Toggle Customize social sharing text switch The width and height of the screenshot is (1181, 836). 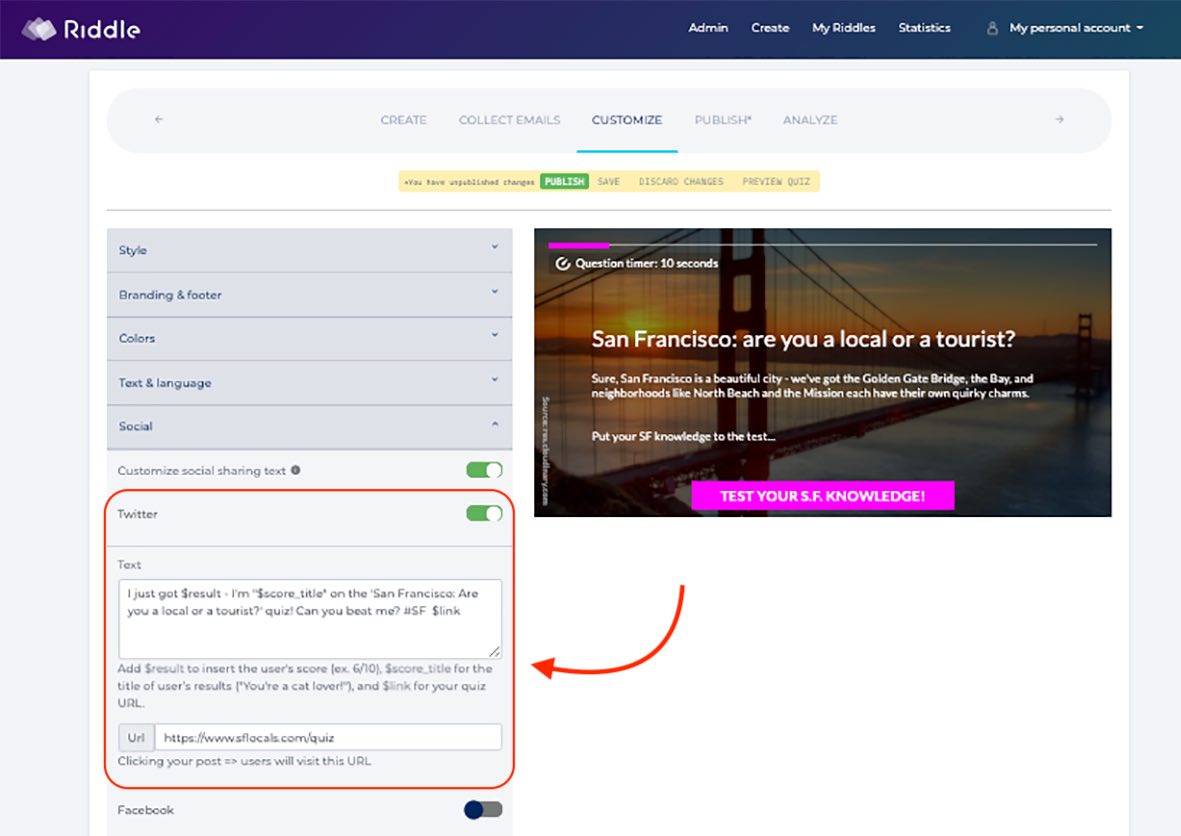click(484, 470)
